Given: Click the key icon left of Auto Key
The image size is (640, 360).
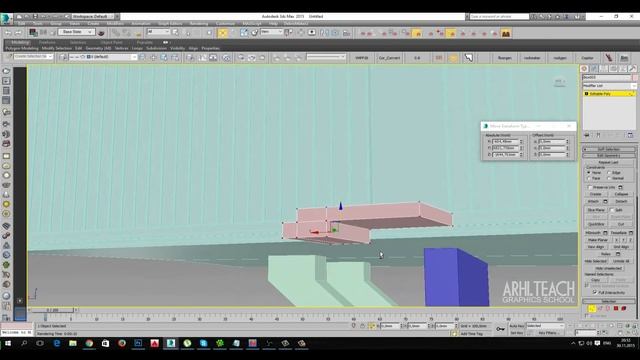Looking at the screenshot, I should pyautogui.click(x=500, y=329).
